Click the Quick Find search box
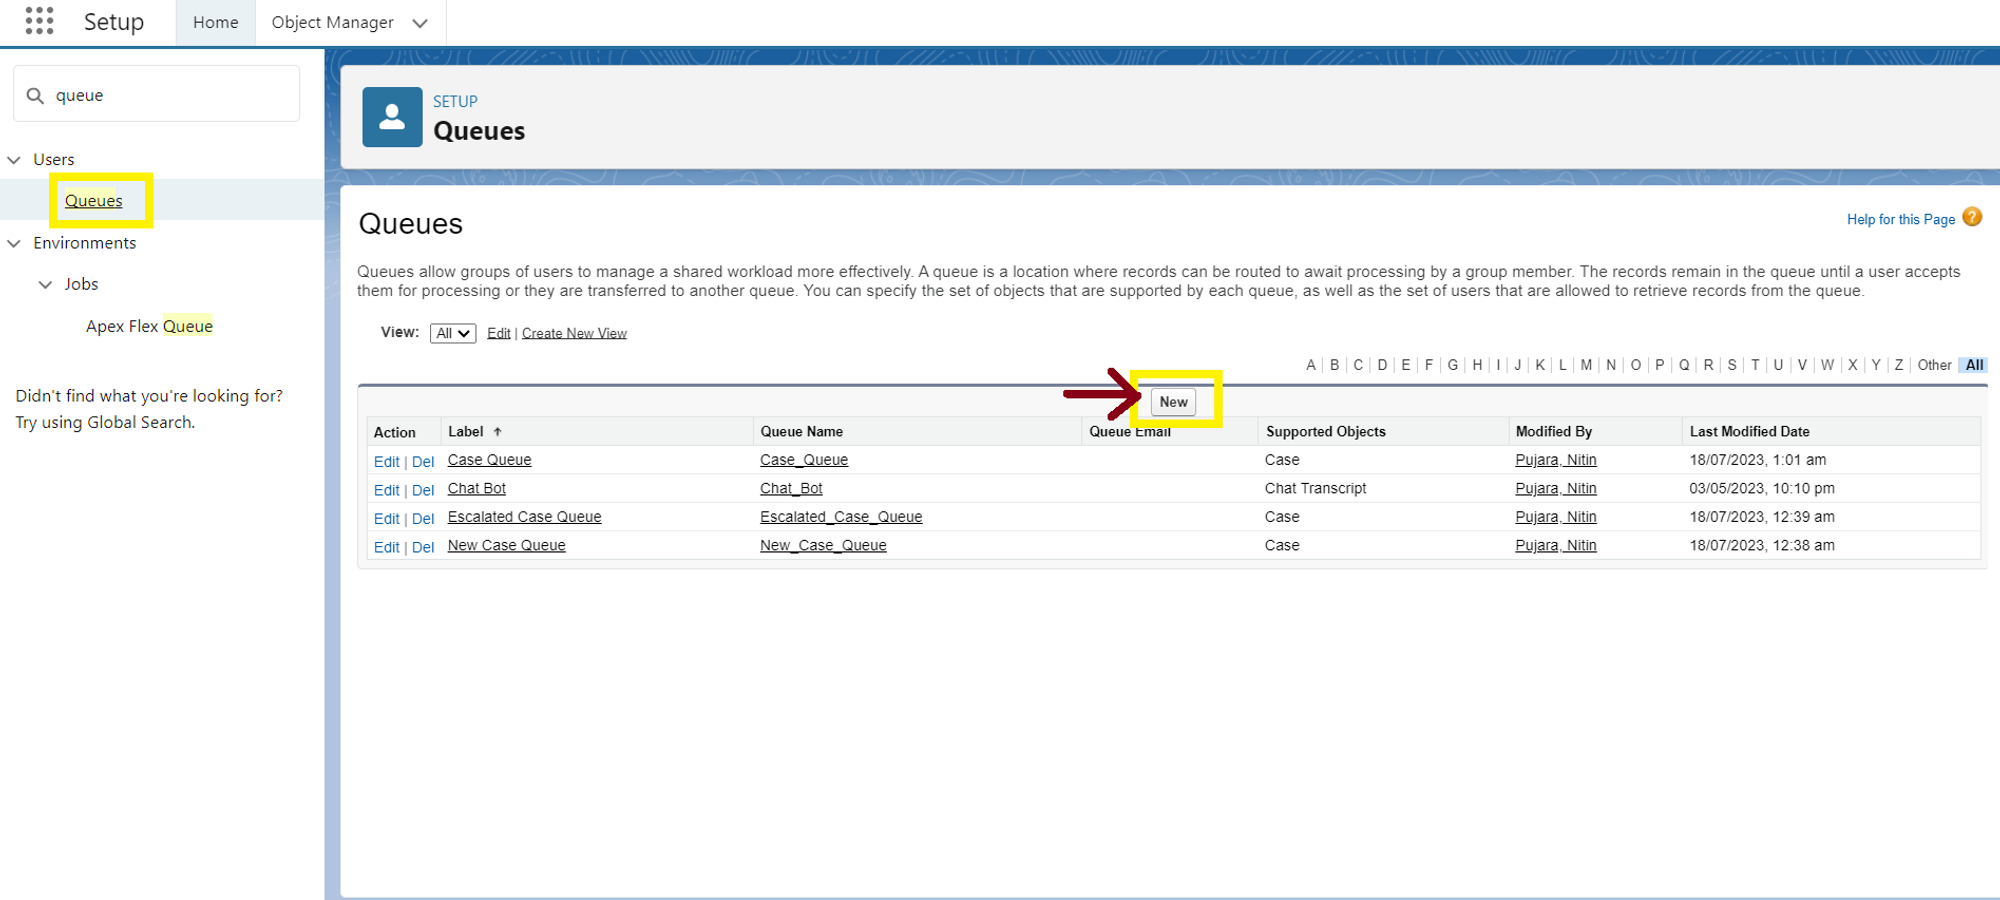This screenshot has width=2000, height=900. tap(157, 94)
